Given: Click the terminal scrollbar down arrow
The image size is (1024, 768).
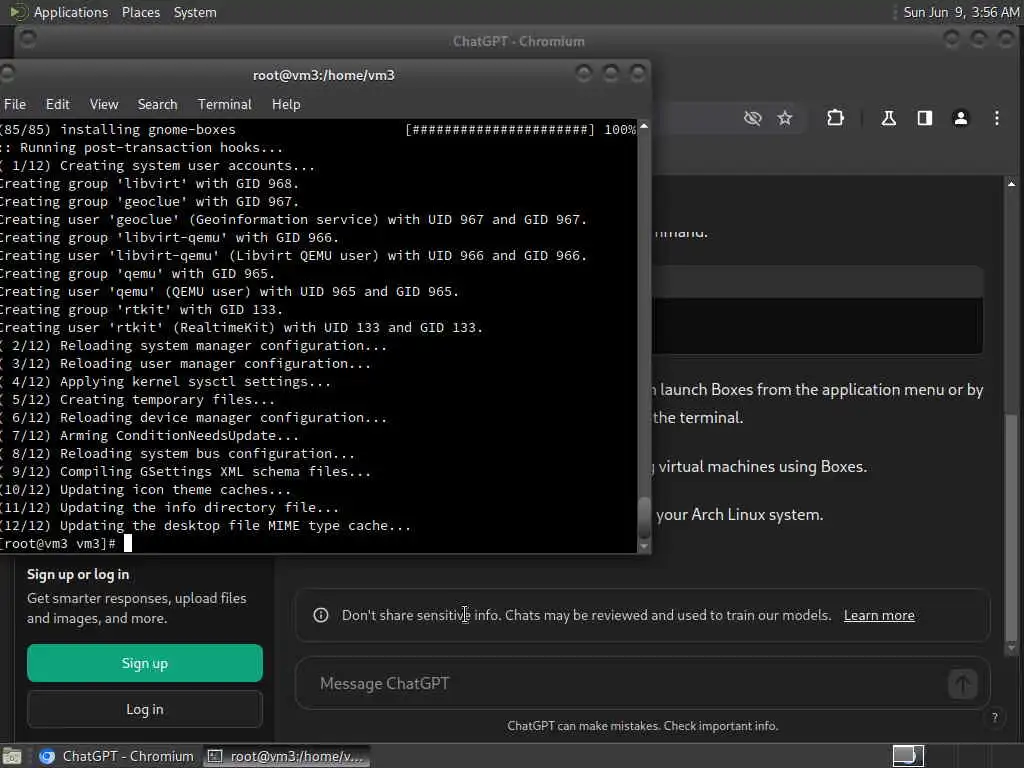Looking at the screenshot, I should (644, 546).
